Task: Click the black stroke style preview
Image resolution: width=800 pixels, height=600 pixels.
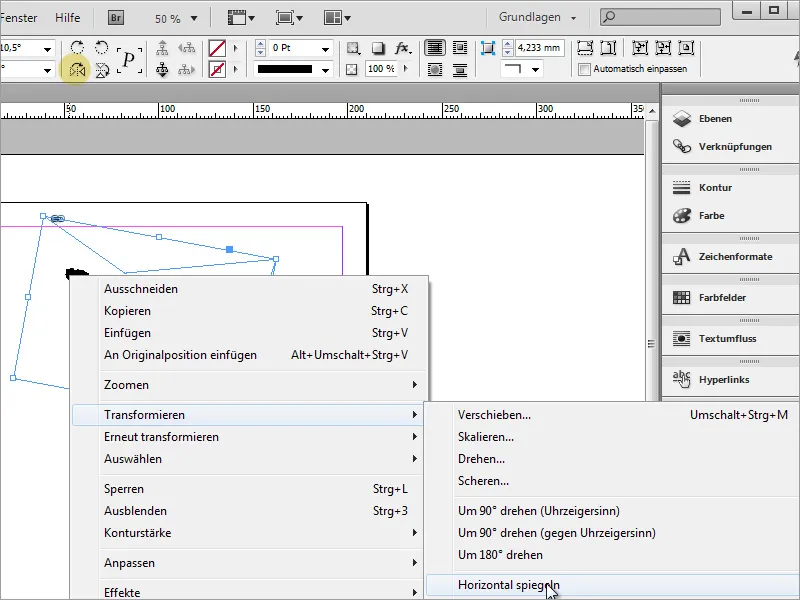Action: pos(285,69)
